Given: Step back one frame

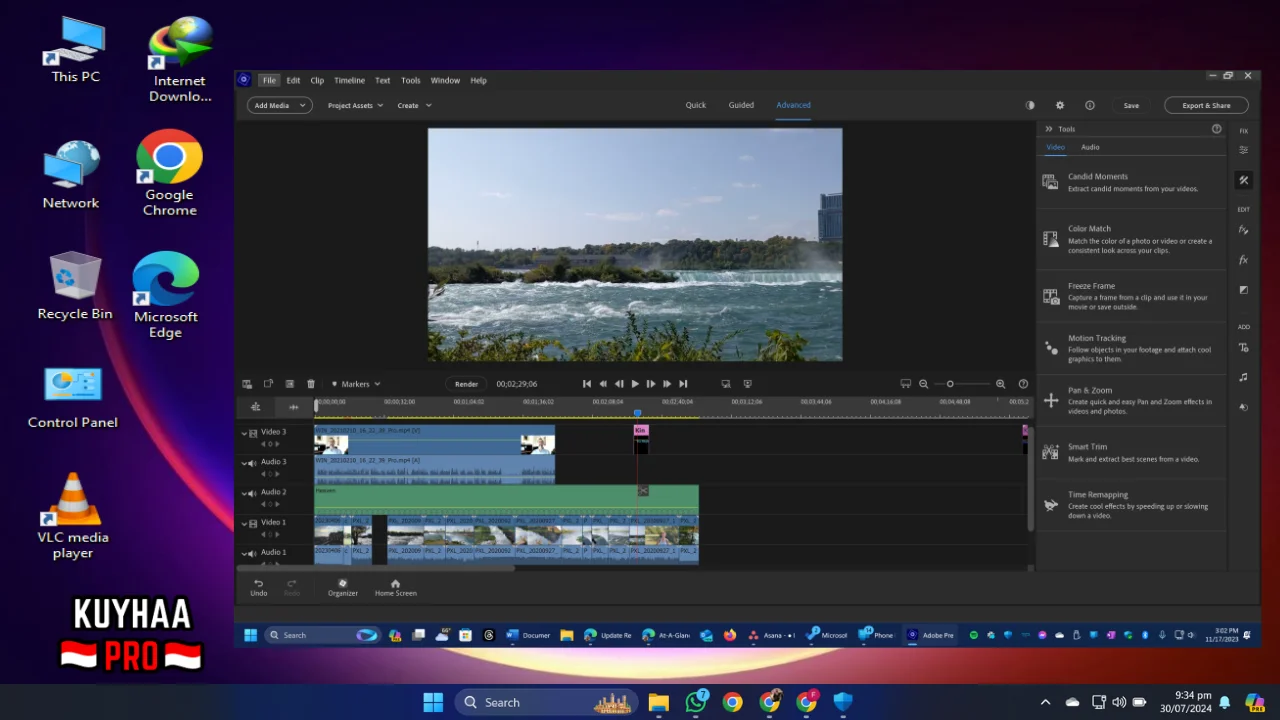Looking at the screenshot, I should tap(619, 384).
